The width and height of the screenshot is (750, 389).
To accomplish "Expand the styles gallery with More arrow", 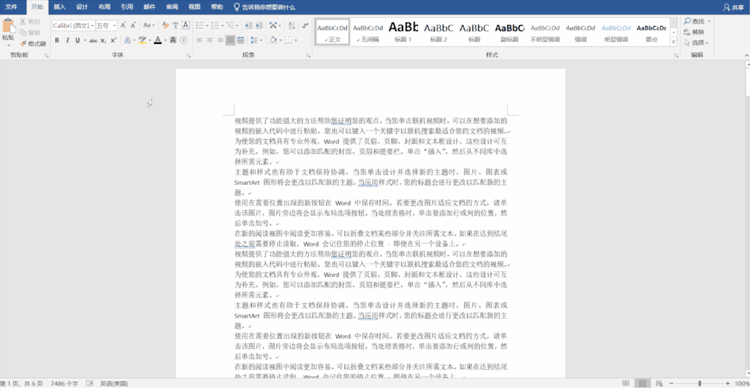I will [x=673, y=42].
